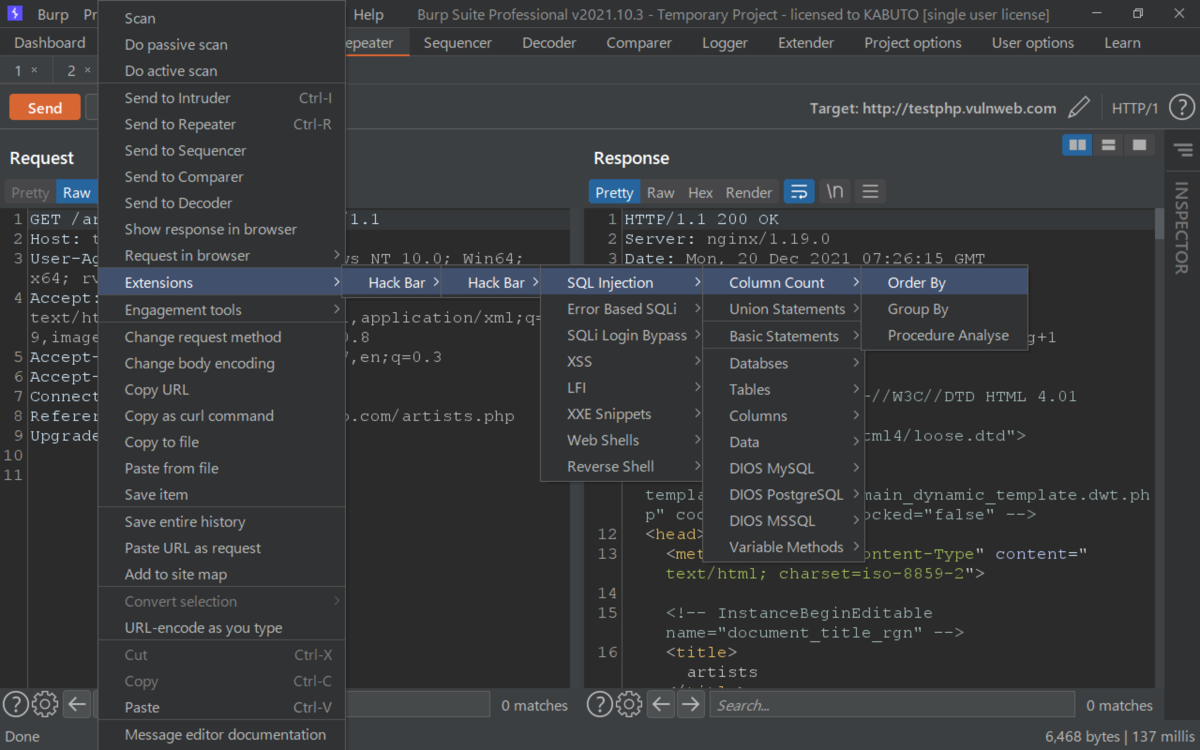Select Do active scan
Image resolution: width=1200 pixels, height=750 pixels.
click(221, 71)
